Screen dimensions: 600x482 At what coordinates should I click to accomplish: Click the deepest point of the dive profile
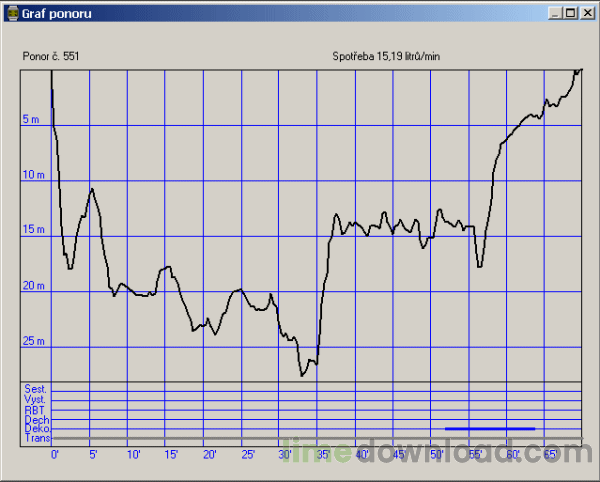(302, 376)
